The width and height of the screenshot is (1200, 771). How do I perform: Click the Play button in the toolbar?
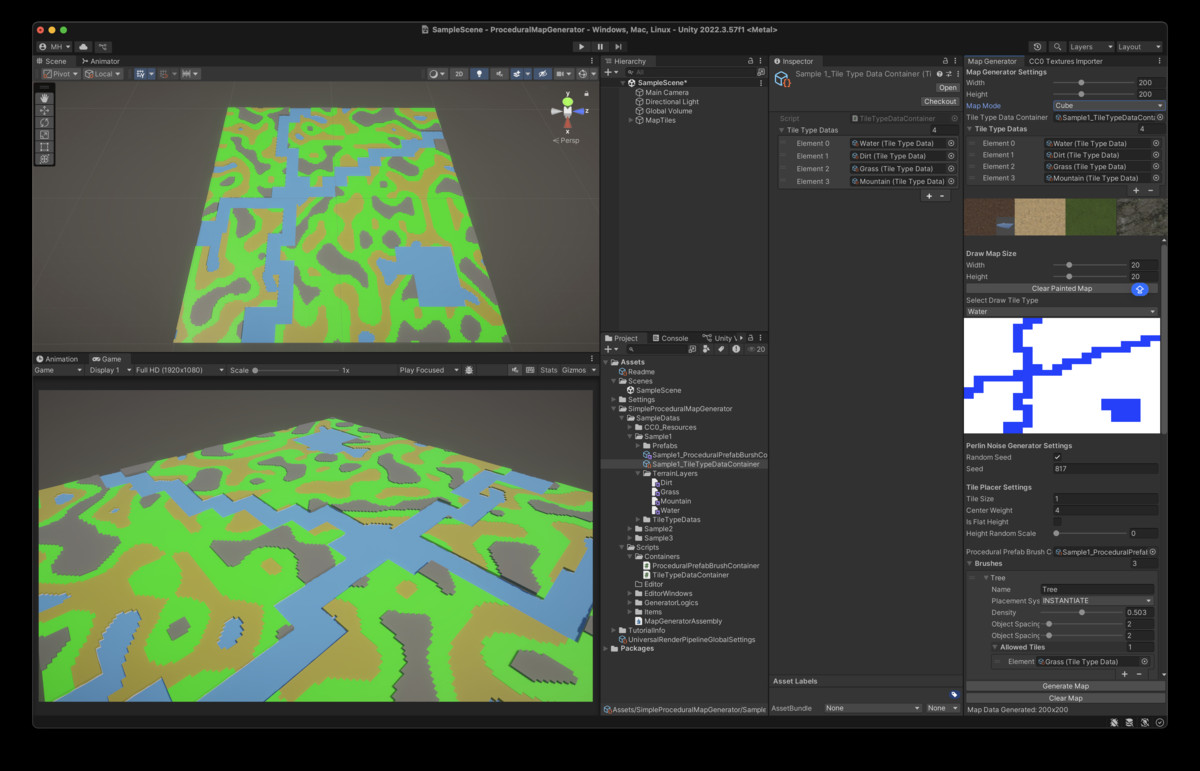pyautogui.click(x=581, y=46)
